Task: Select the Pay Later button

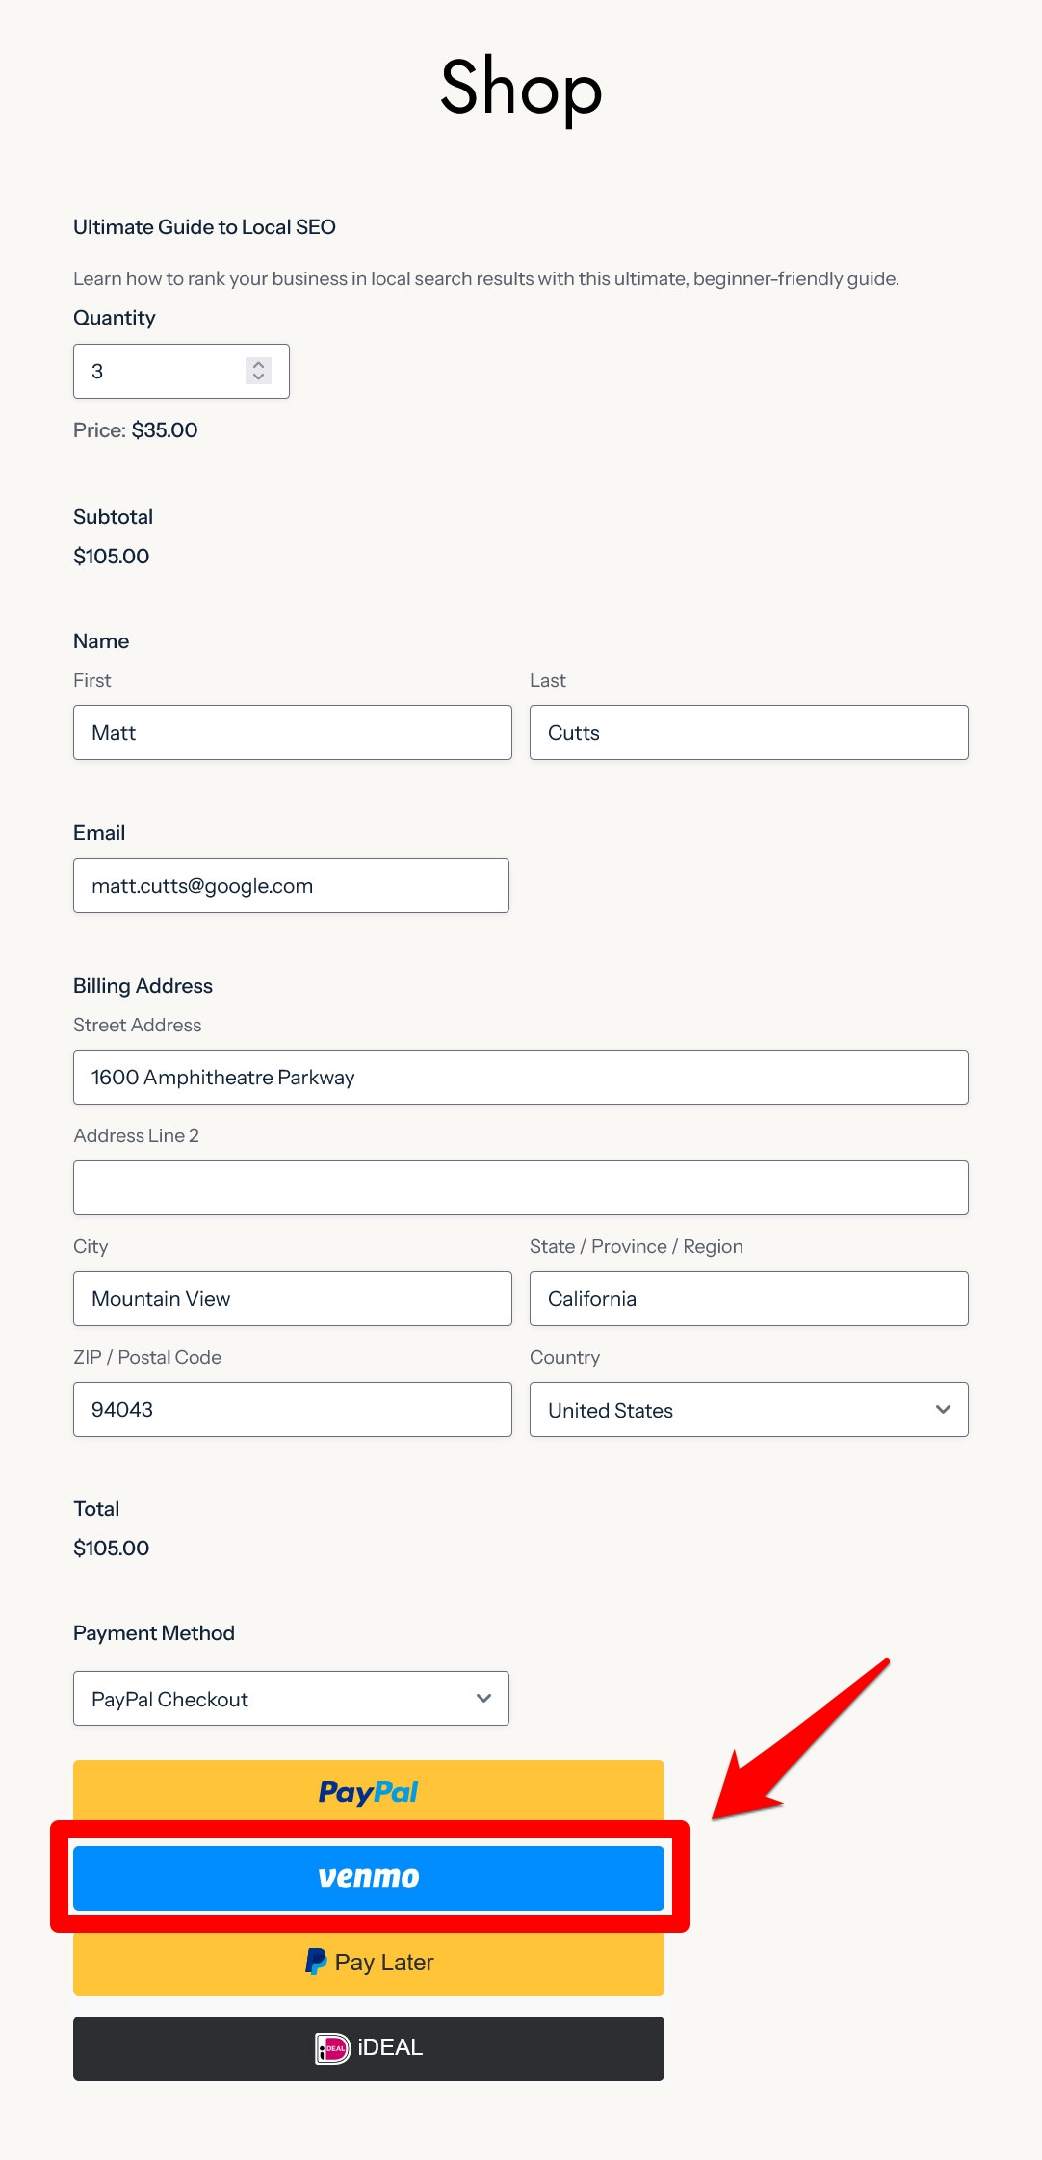Action: point(368,1963)
